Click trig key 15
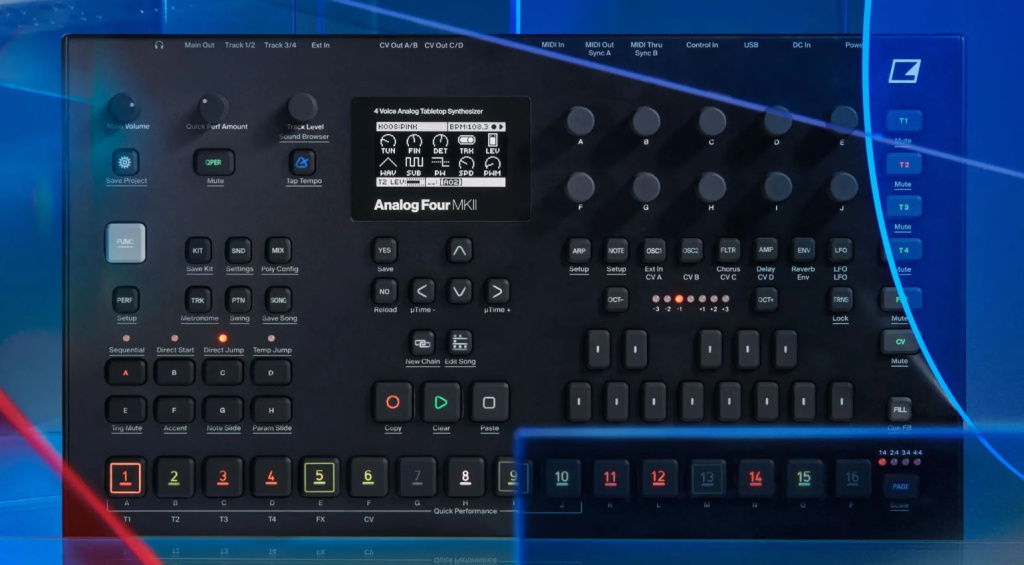 [x=804, y=477]
